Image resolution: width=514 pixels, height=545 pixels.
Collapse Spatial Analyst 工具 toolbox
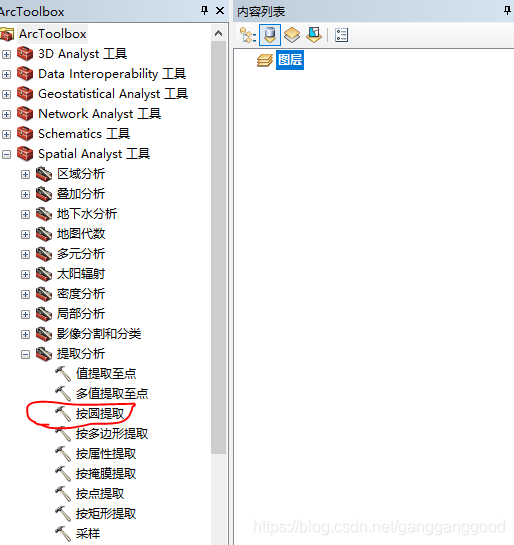(6, 154)
